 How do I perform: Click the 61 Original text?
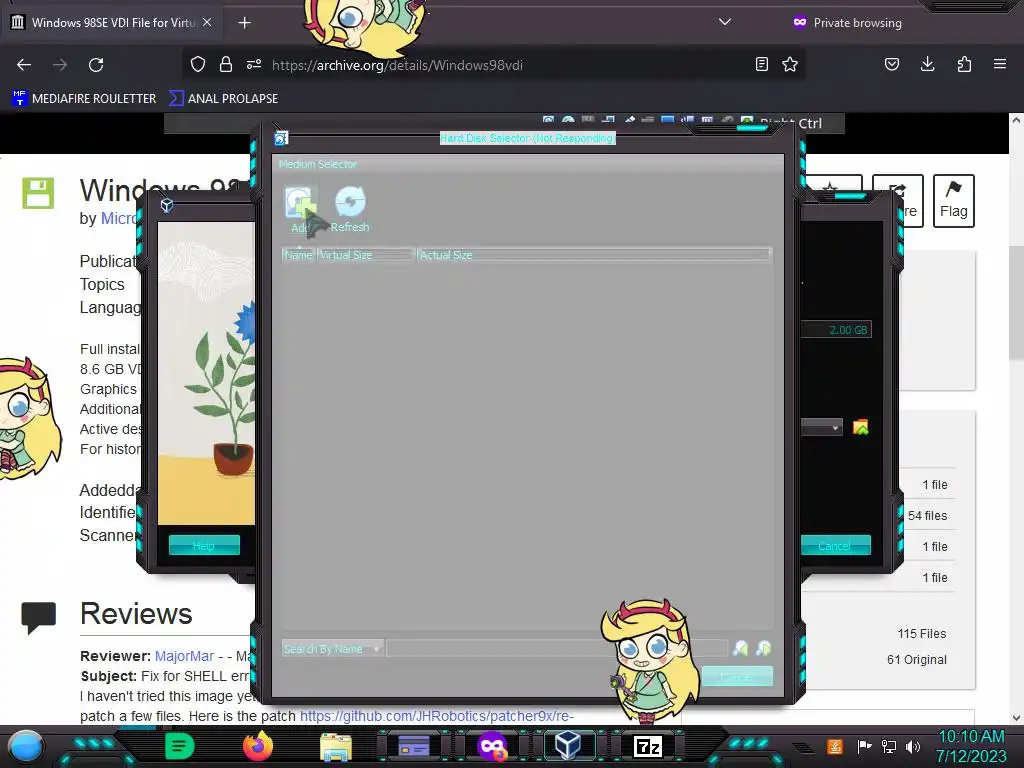916,660
